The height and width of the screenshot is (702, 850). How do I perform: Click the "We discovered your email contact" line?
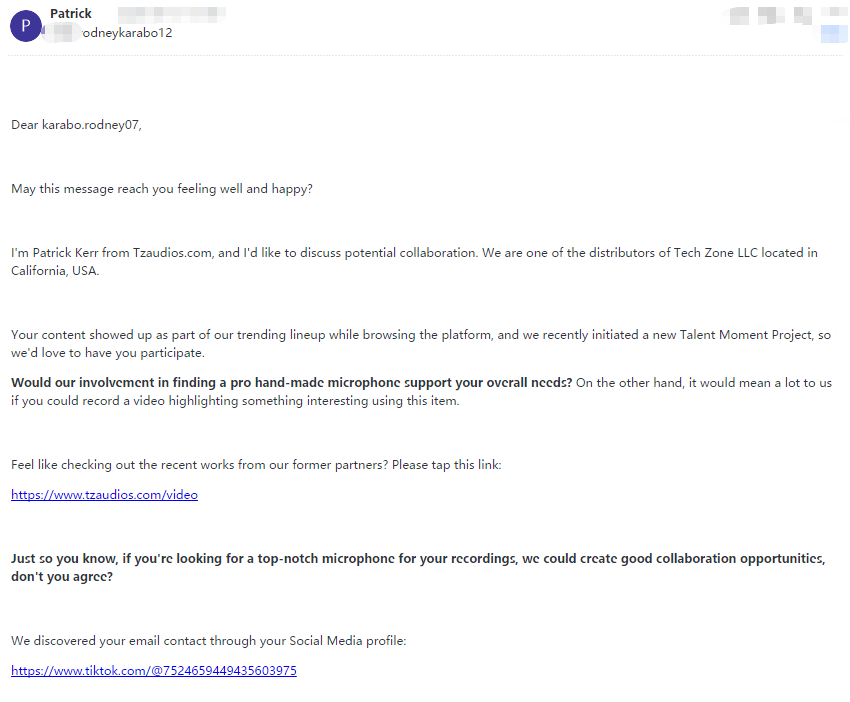208,641
